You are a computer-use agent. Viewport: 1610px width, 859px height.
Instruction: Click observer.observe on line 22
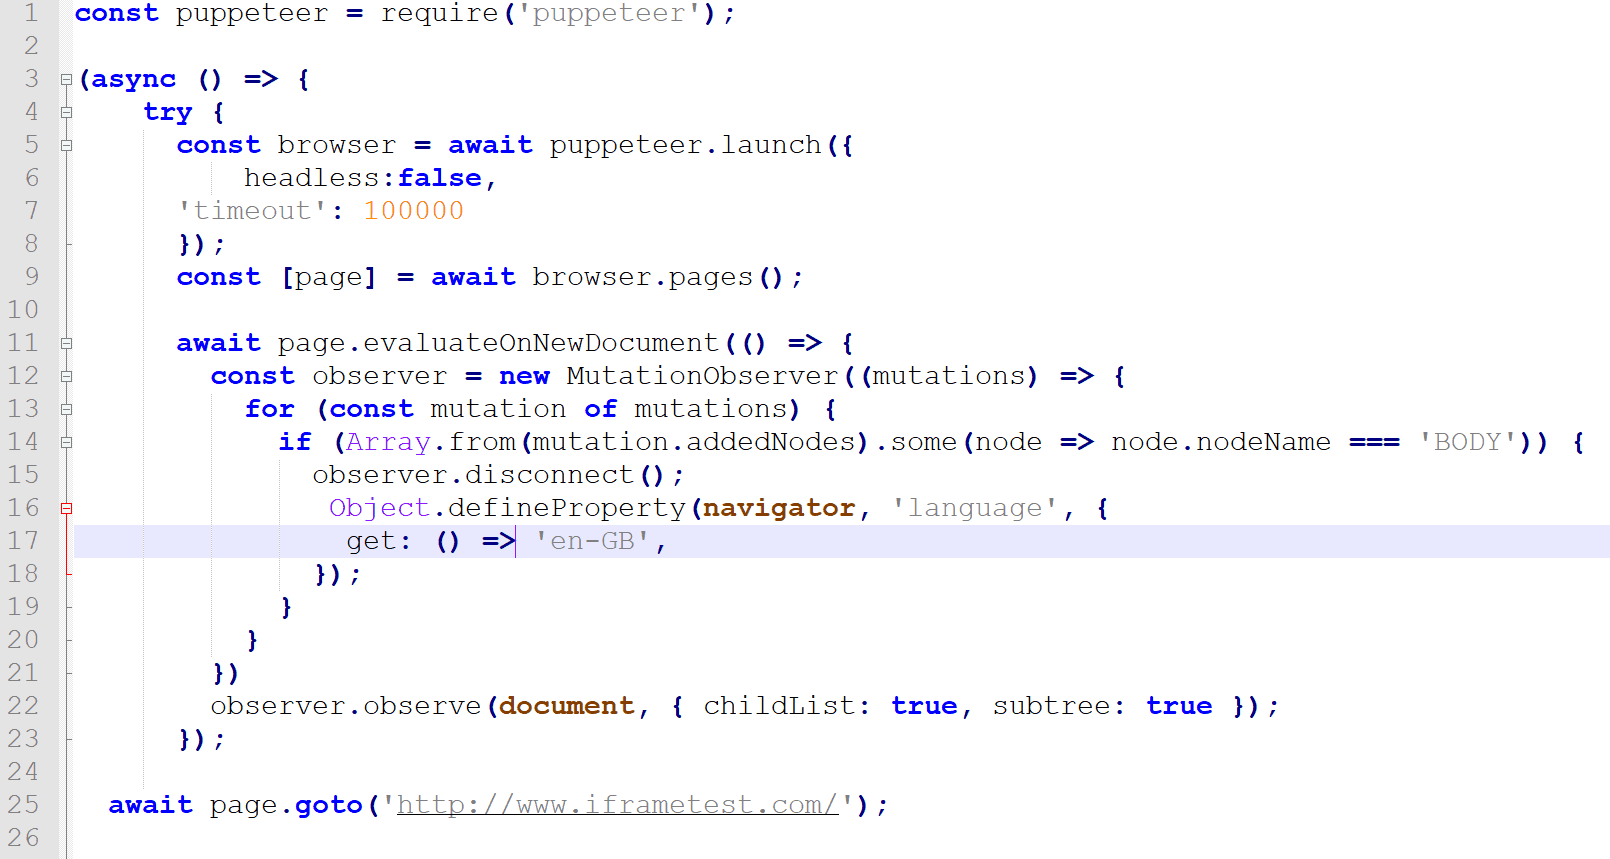coord(346,706)
